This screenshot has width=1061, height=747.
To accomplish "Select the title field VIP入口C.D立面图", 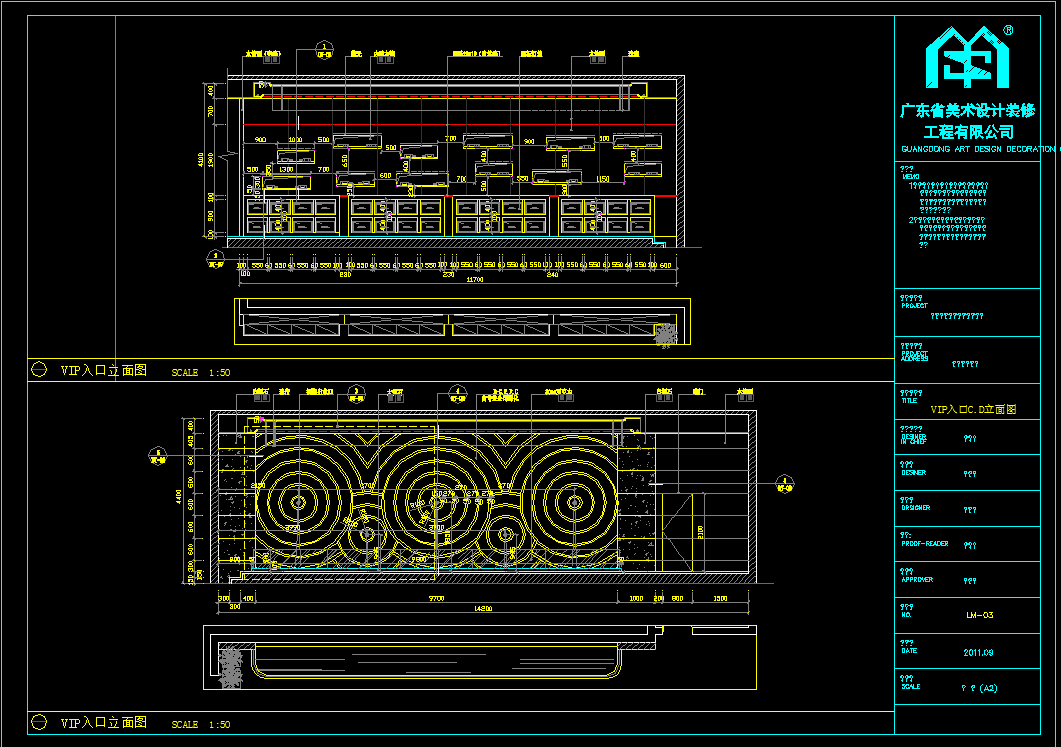I will point(973,409).
